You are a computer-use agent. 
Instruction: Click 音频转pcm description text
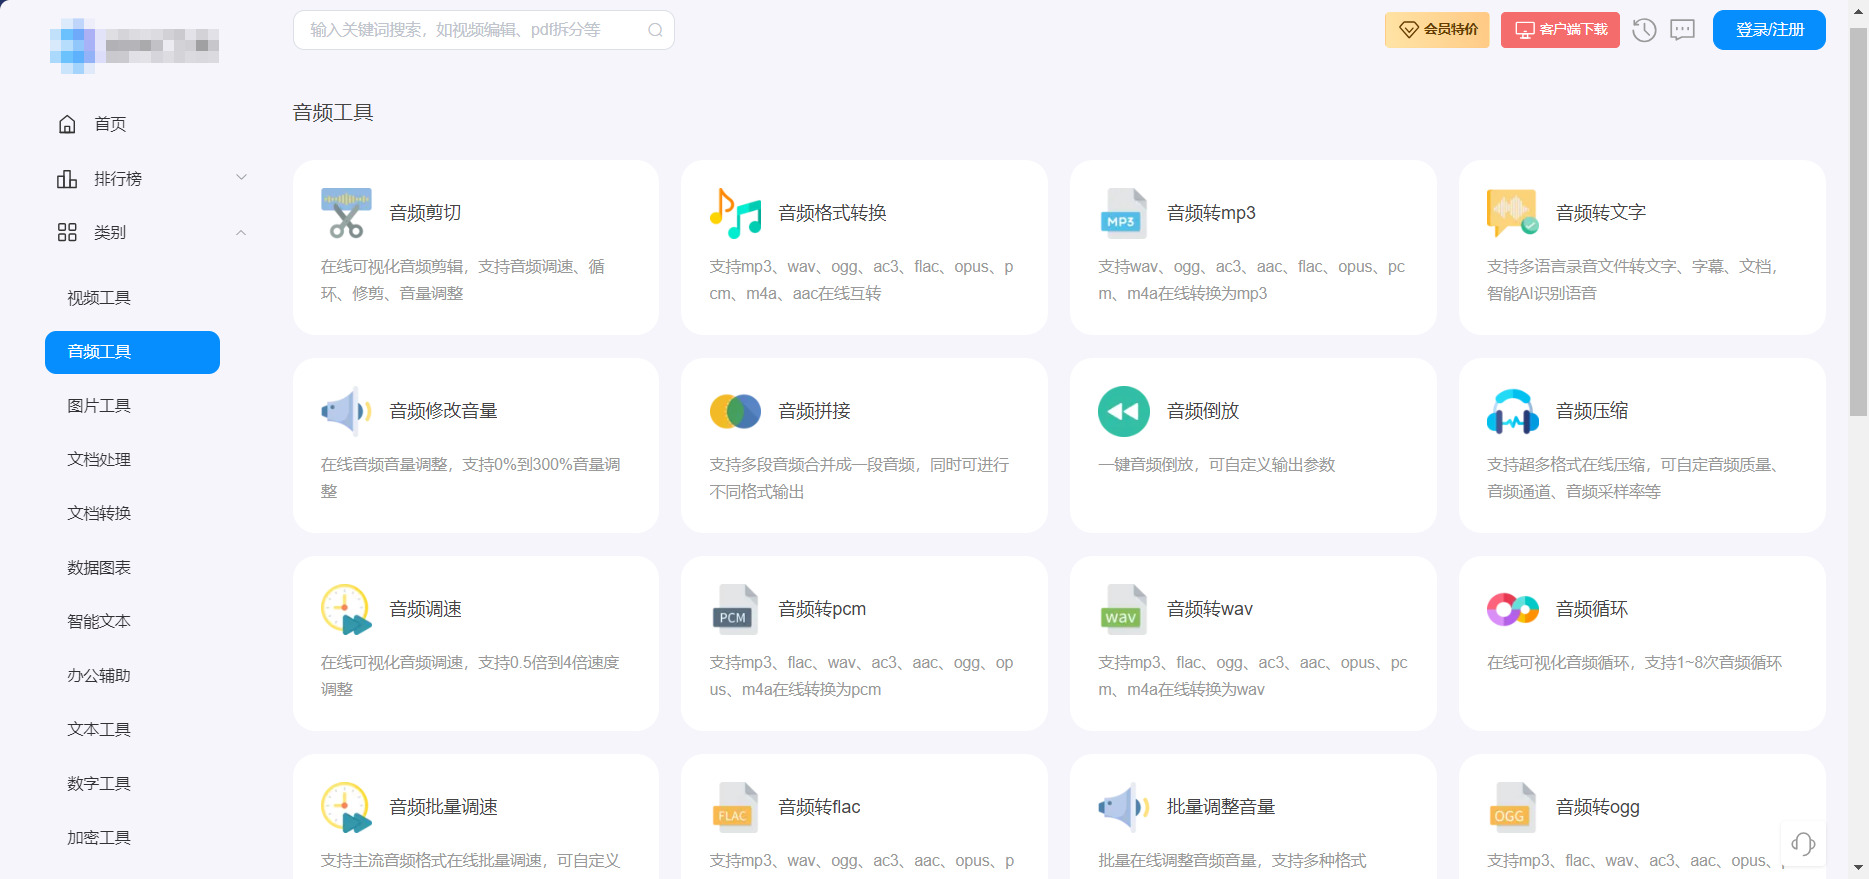(x=861, y=676)
